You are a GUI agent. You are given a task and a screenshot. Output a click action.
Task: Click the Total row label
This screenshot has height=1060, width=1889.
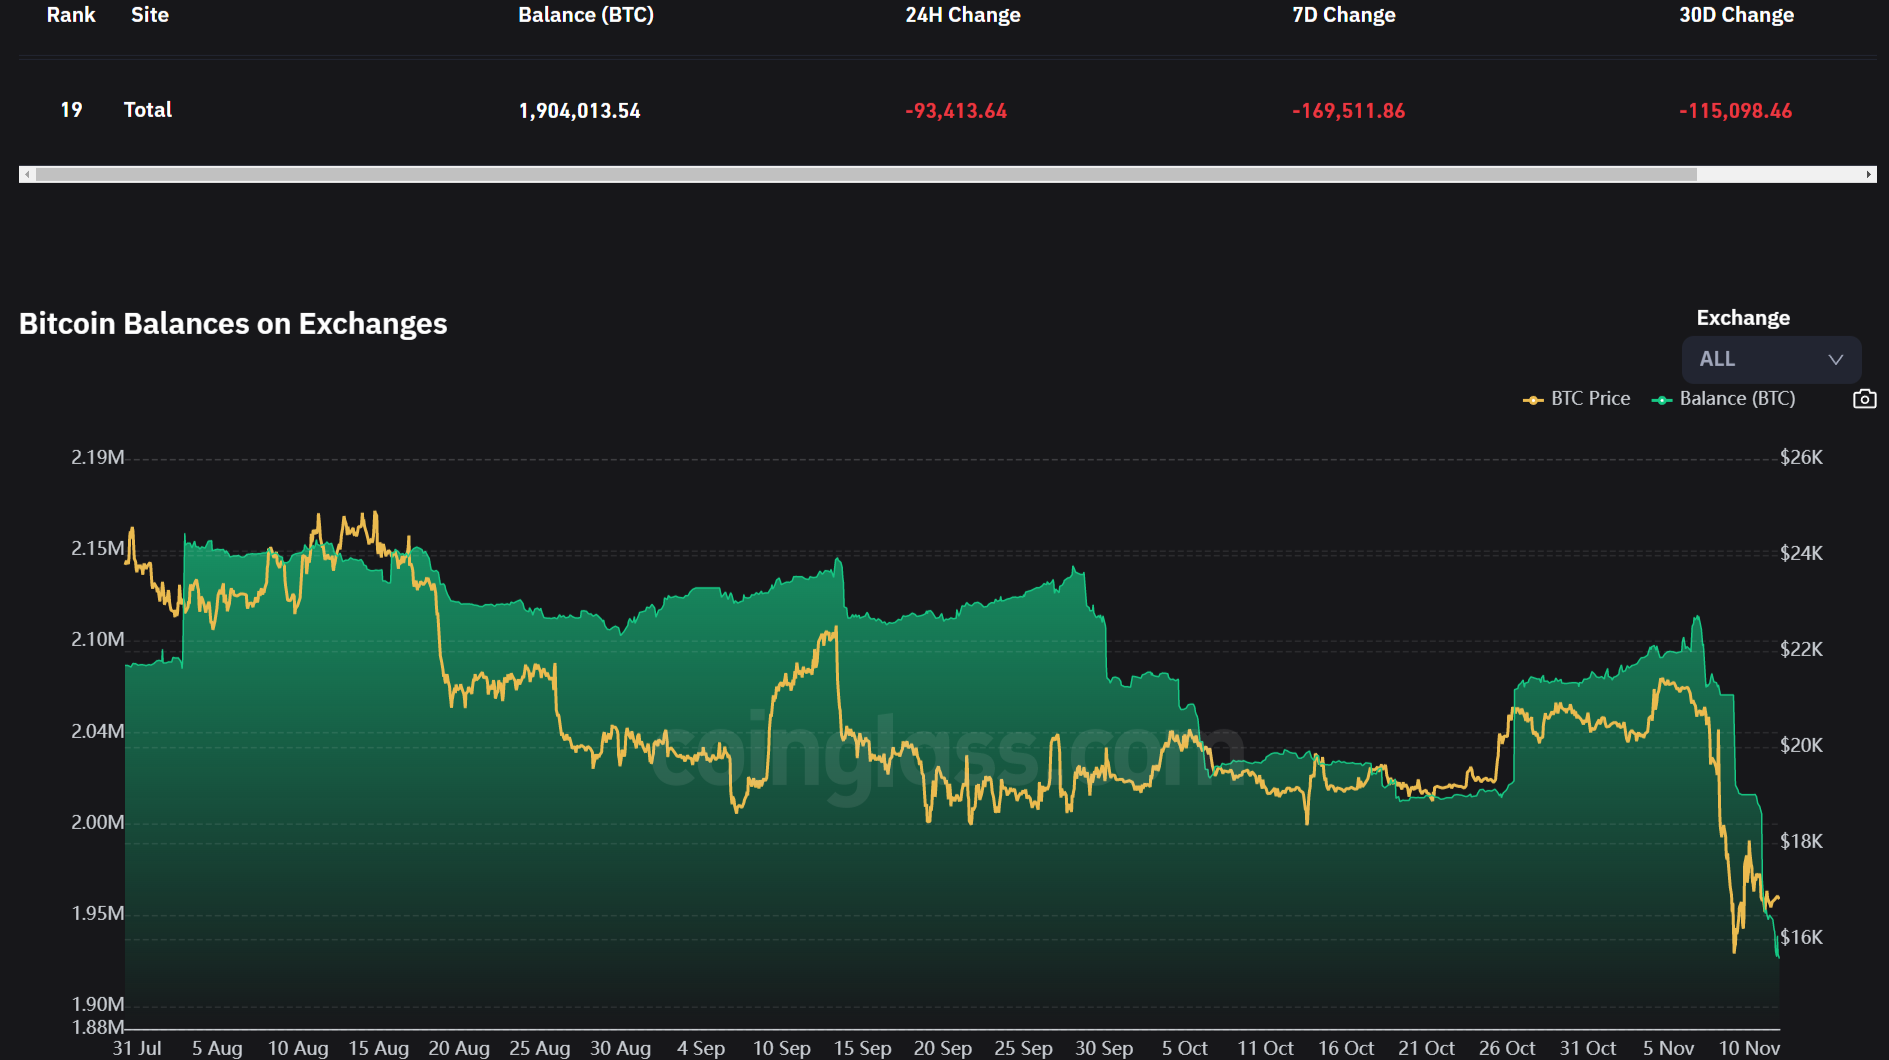(x=148, y=110)
